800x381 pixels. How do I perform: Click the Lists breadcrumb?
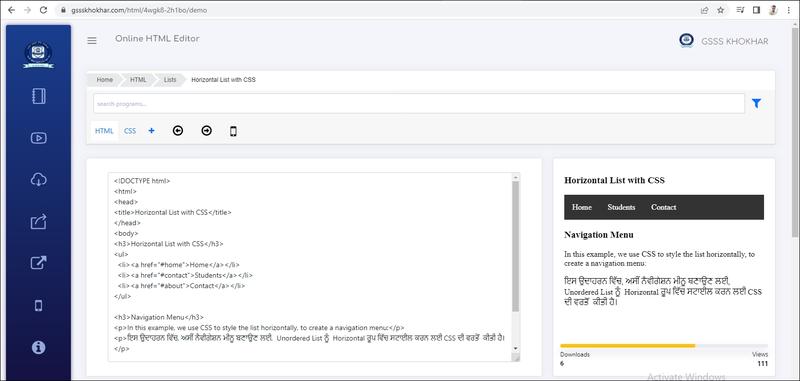click(x=170, y=80)
